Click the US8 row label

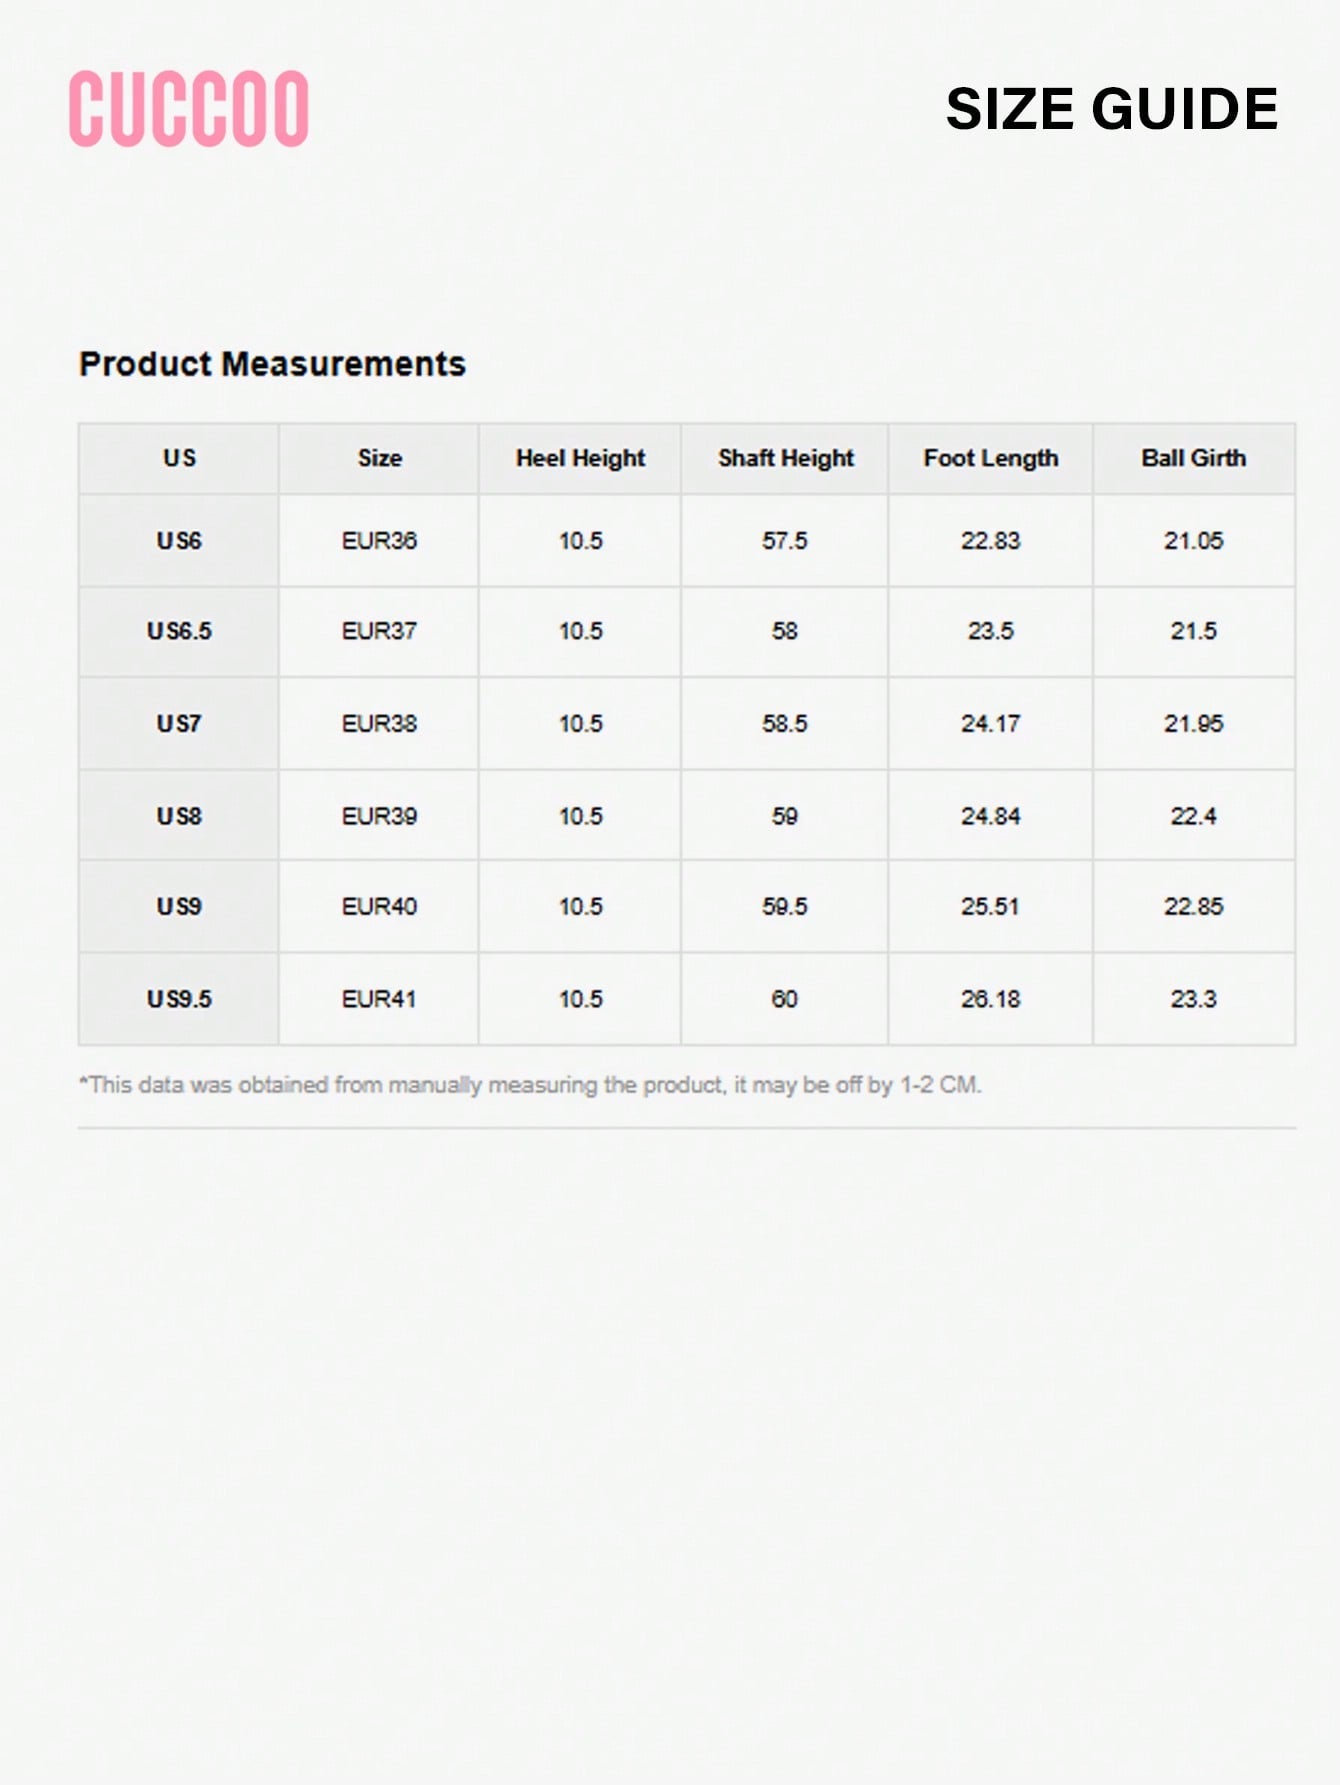pyautogui.click(x=179, y=816)
